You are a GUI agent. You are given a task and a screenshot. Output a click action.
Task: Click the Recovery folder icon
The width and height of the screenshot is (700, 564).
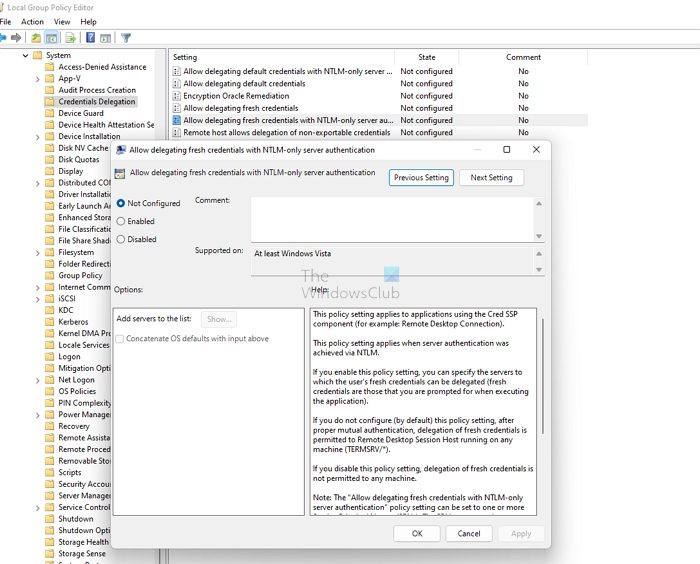click(50, 426)
